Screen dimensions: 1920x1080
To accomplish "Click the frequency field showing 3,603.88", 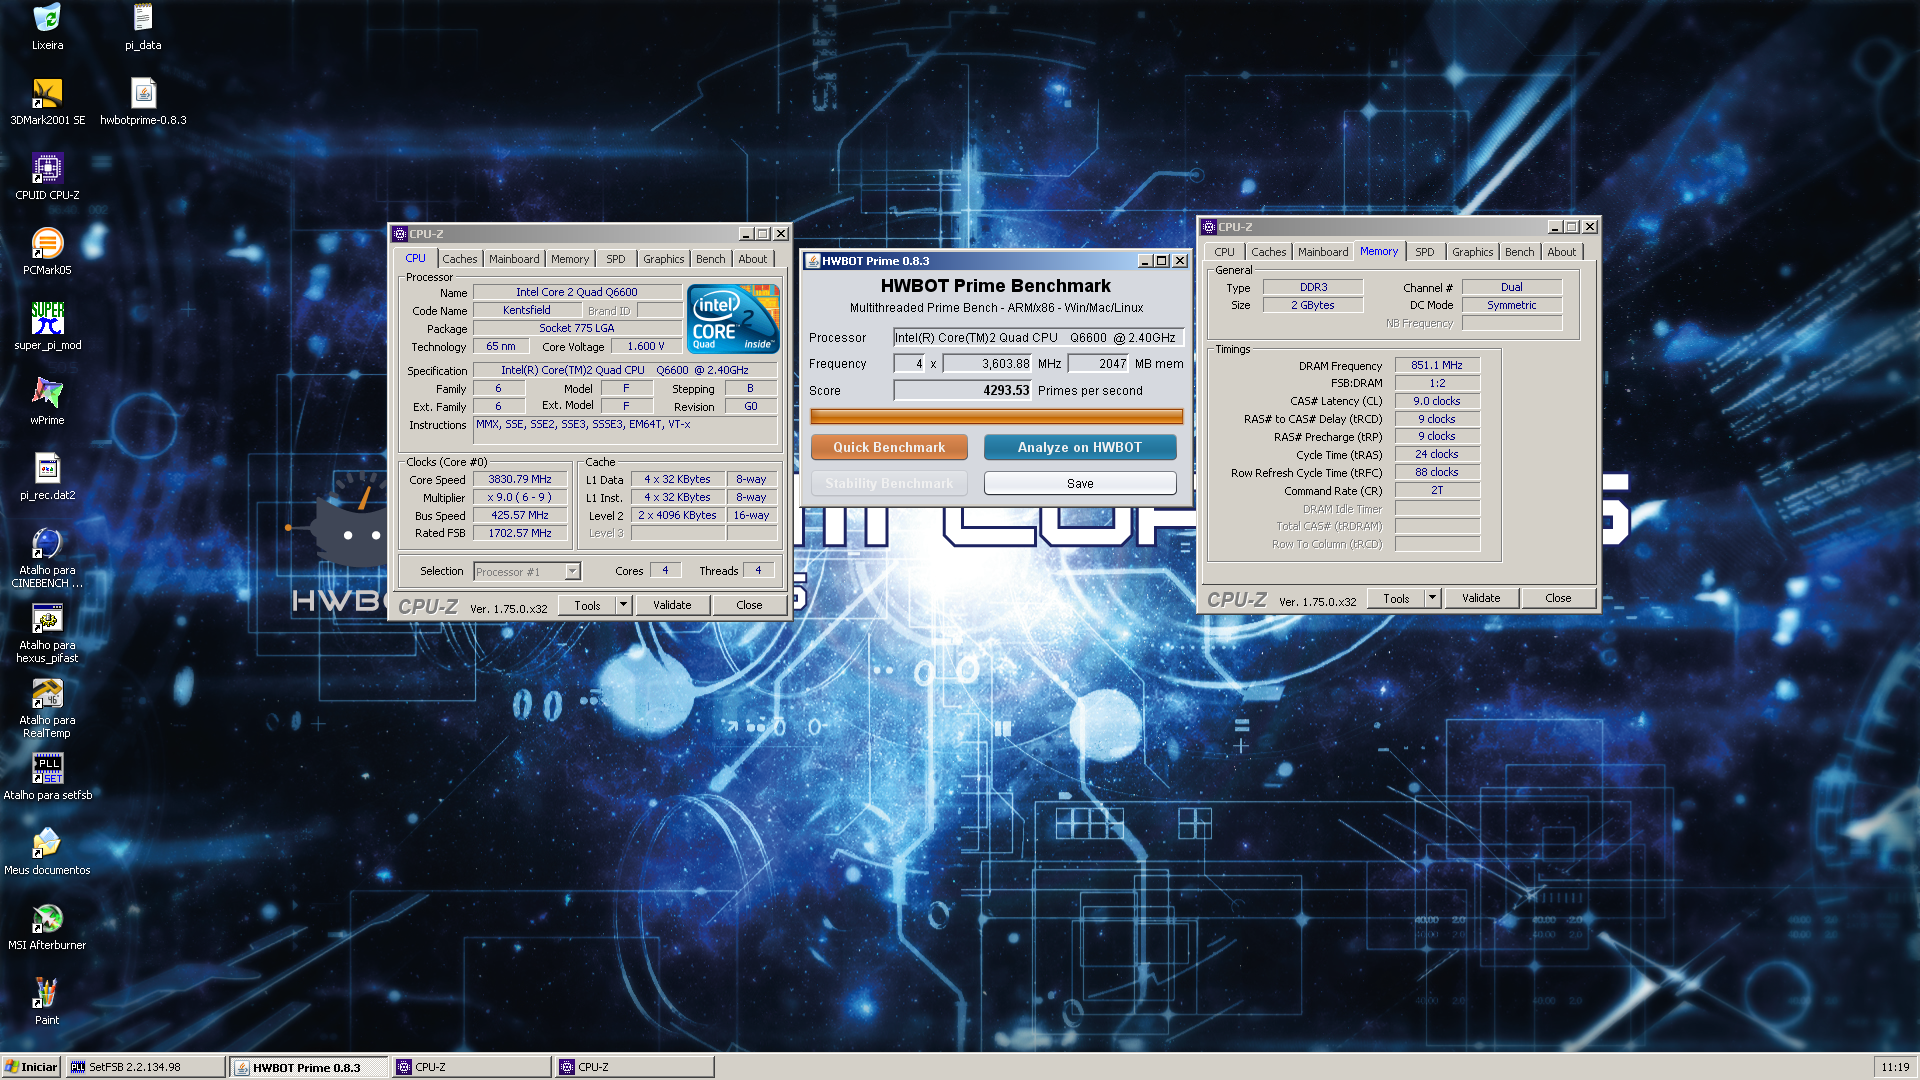I will (x=987, y=364).
